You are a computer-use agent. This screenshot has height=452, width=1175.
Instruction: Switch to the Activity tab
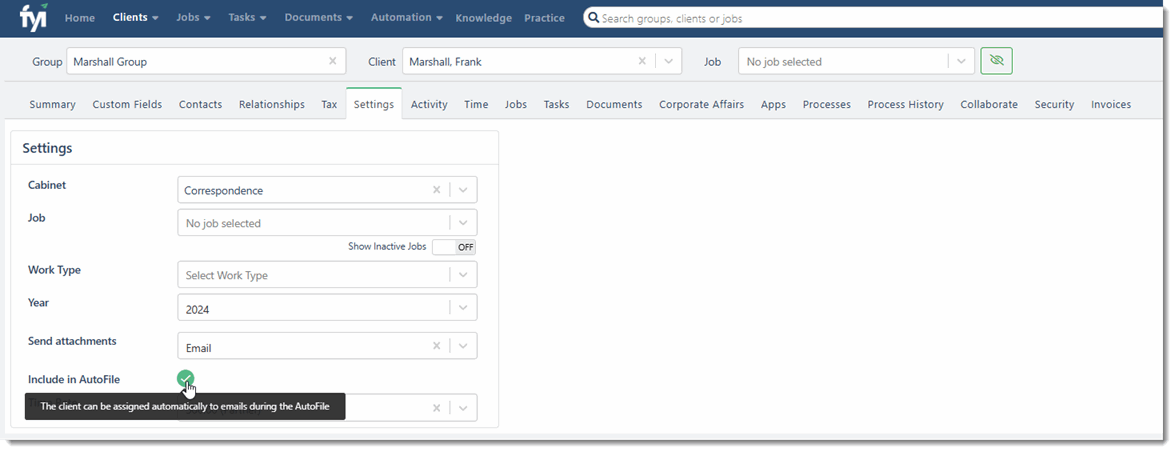(429, 104)
